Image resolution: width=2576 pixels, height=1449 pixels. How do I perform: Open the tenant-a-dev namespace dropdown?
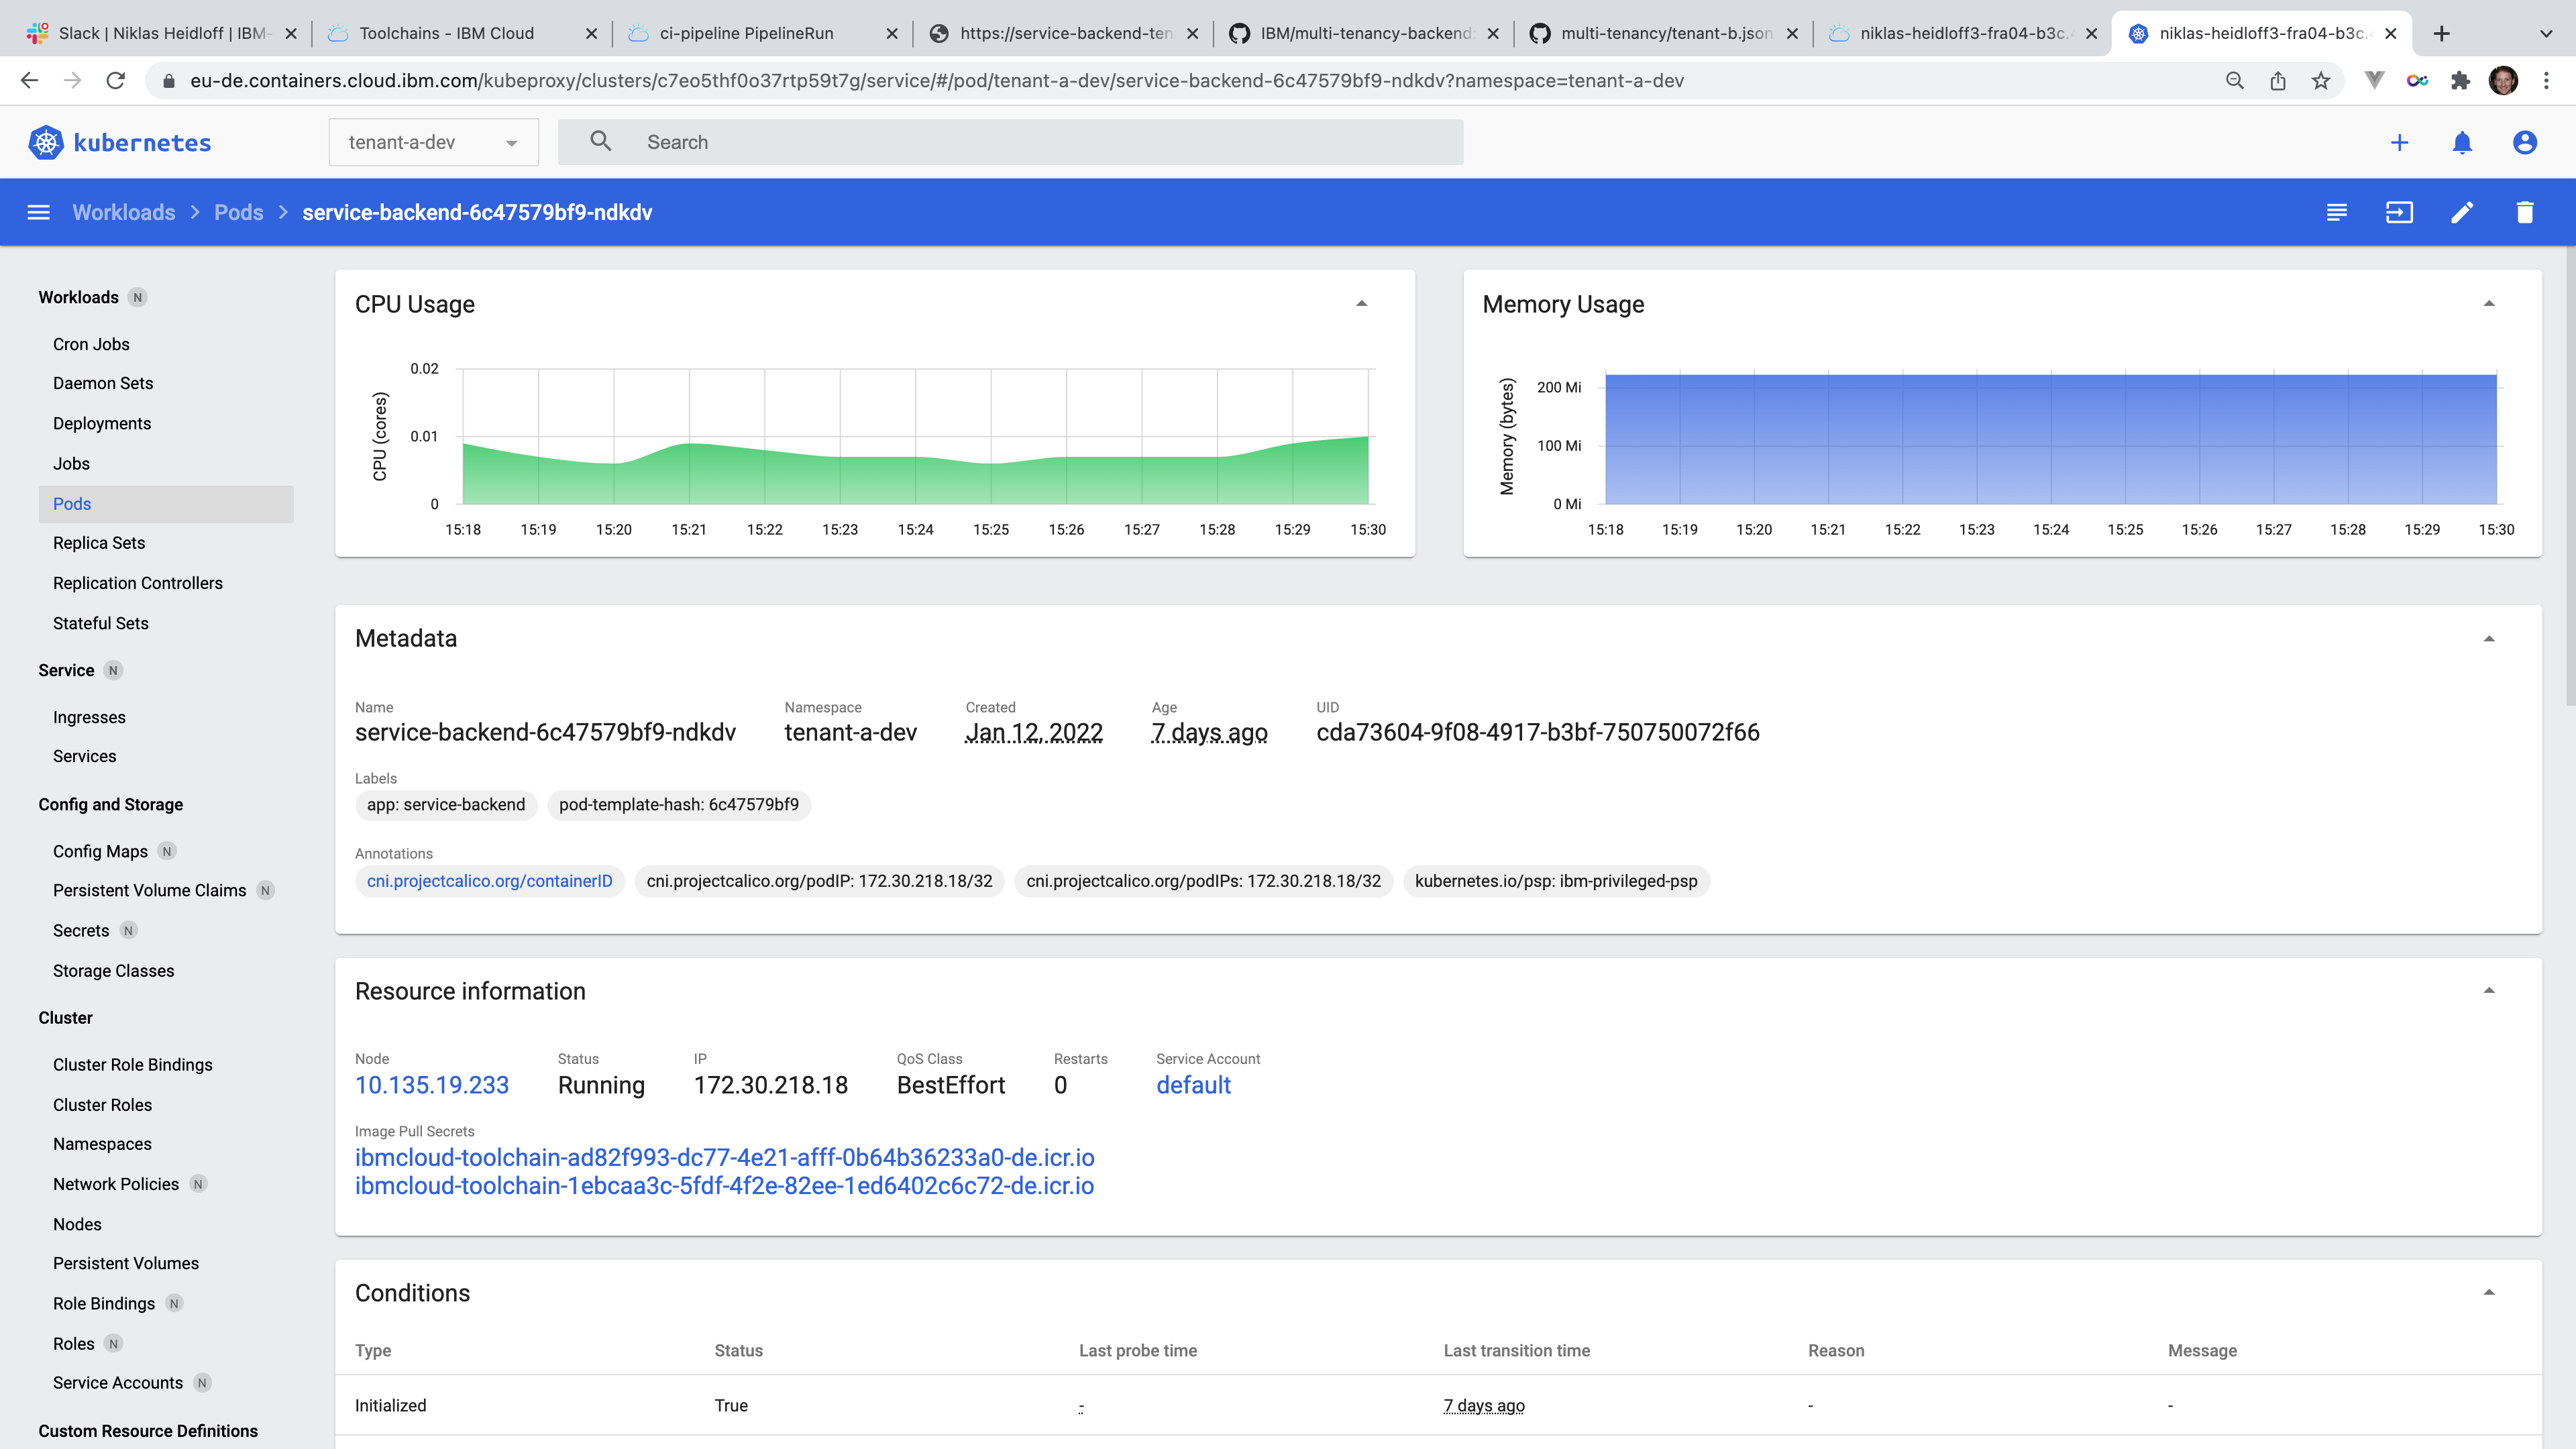point(433,142)
